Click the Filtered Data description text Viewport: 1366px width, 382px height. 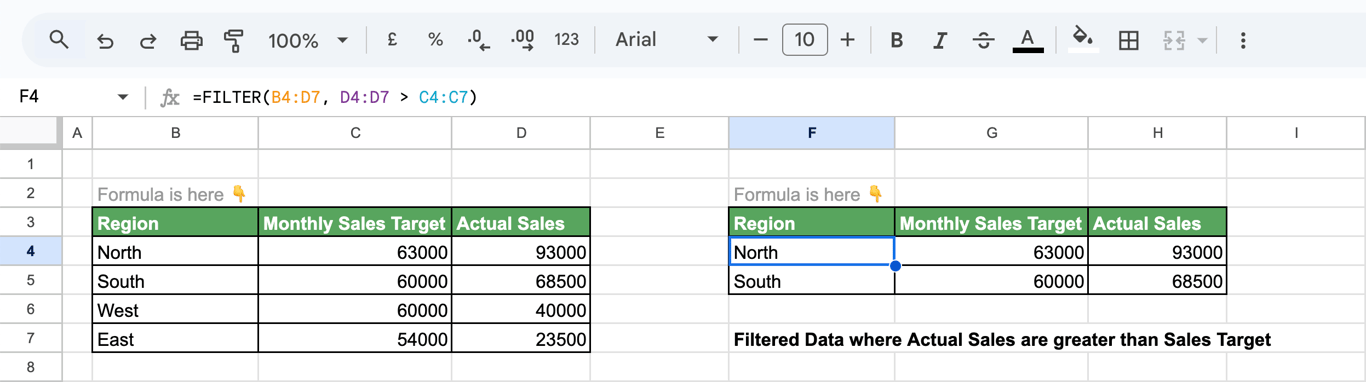point(1002,340)
